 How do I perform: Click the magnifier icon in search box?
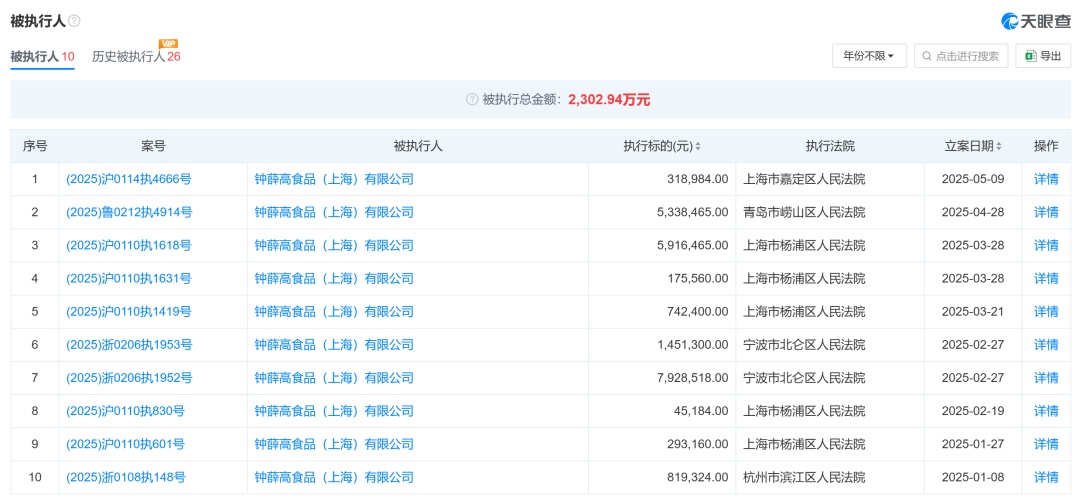pos(926,56)
